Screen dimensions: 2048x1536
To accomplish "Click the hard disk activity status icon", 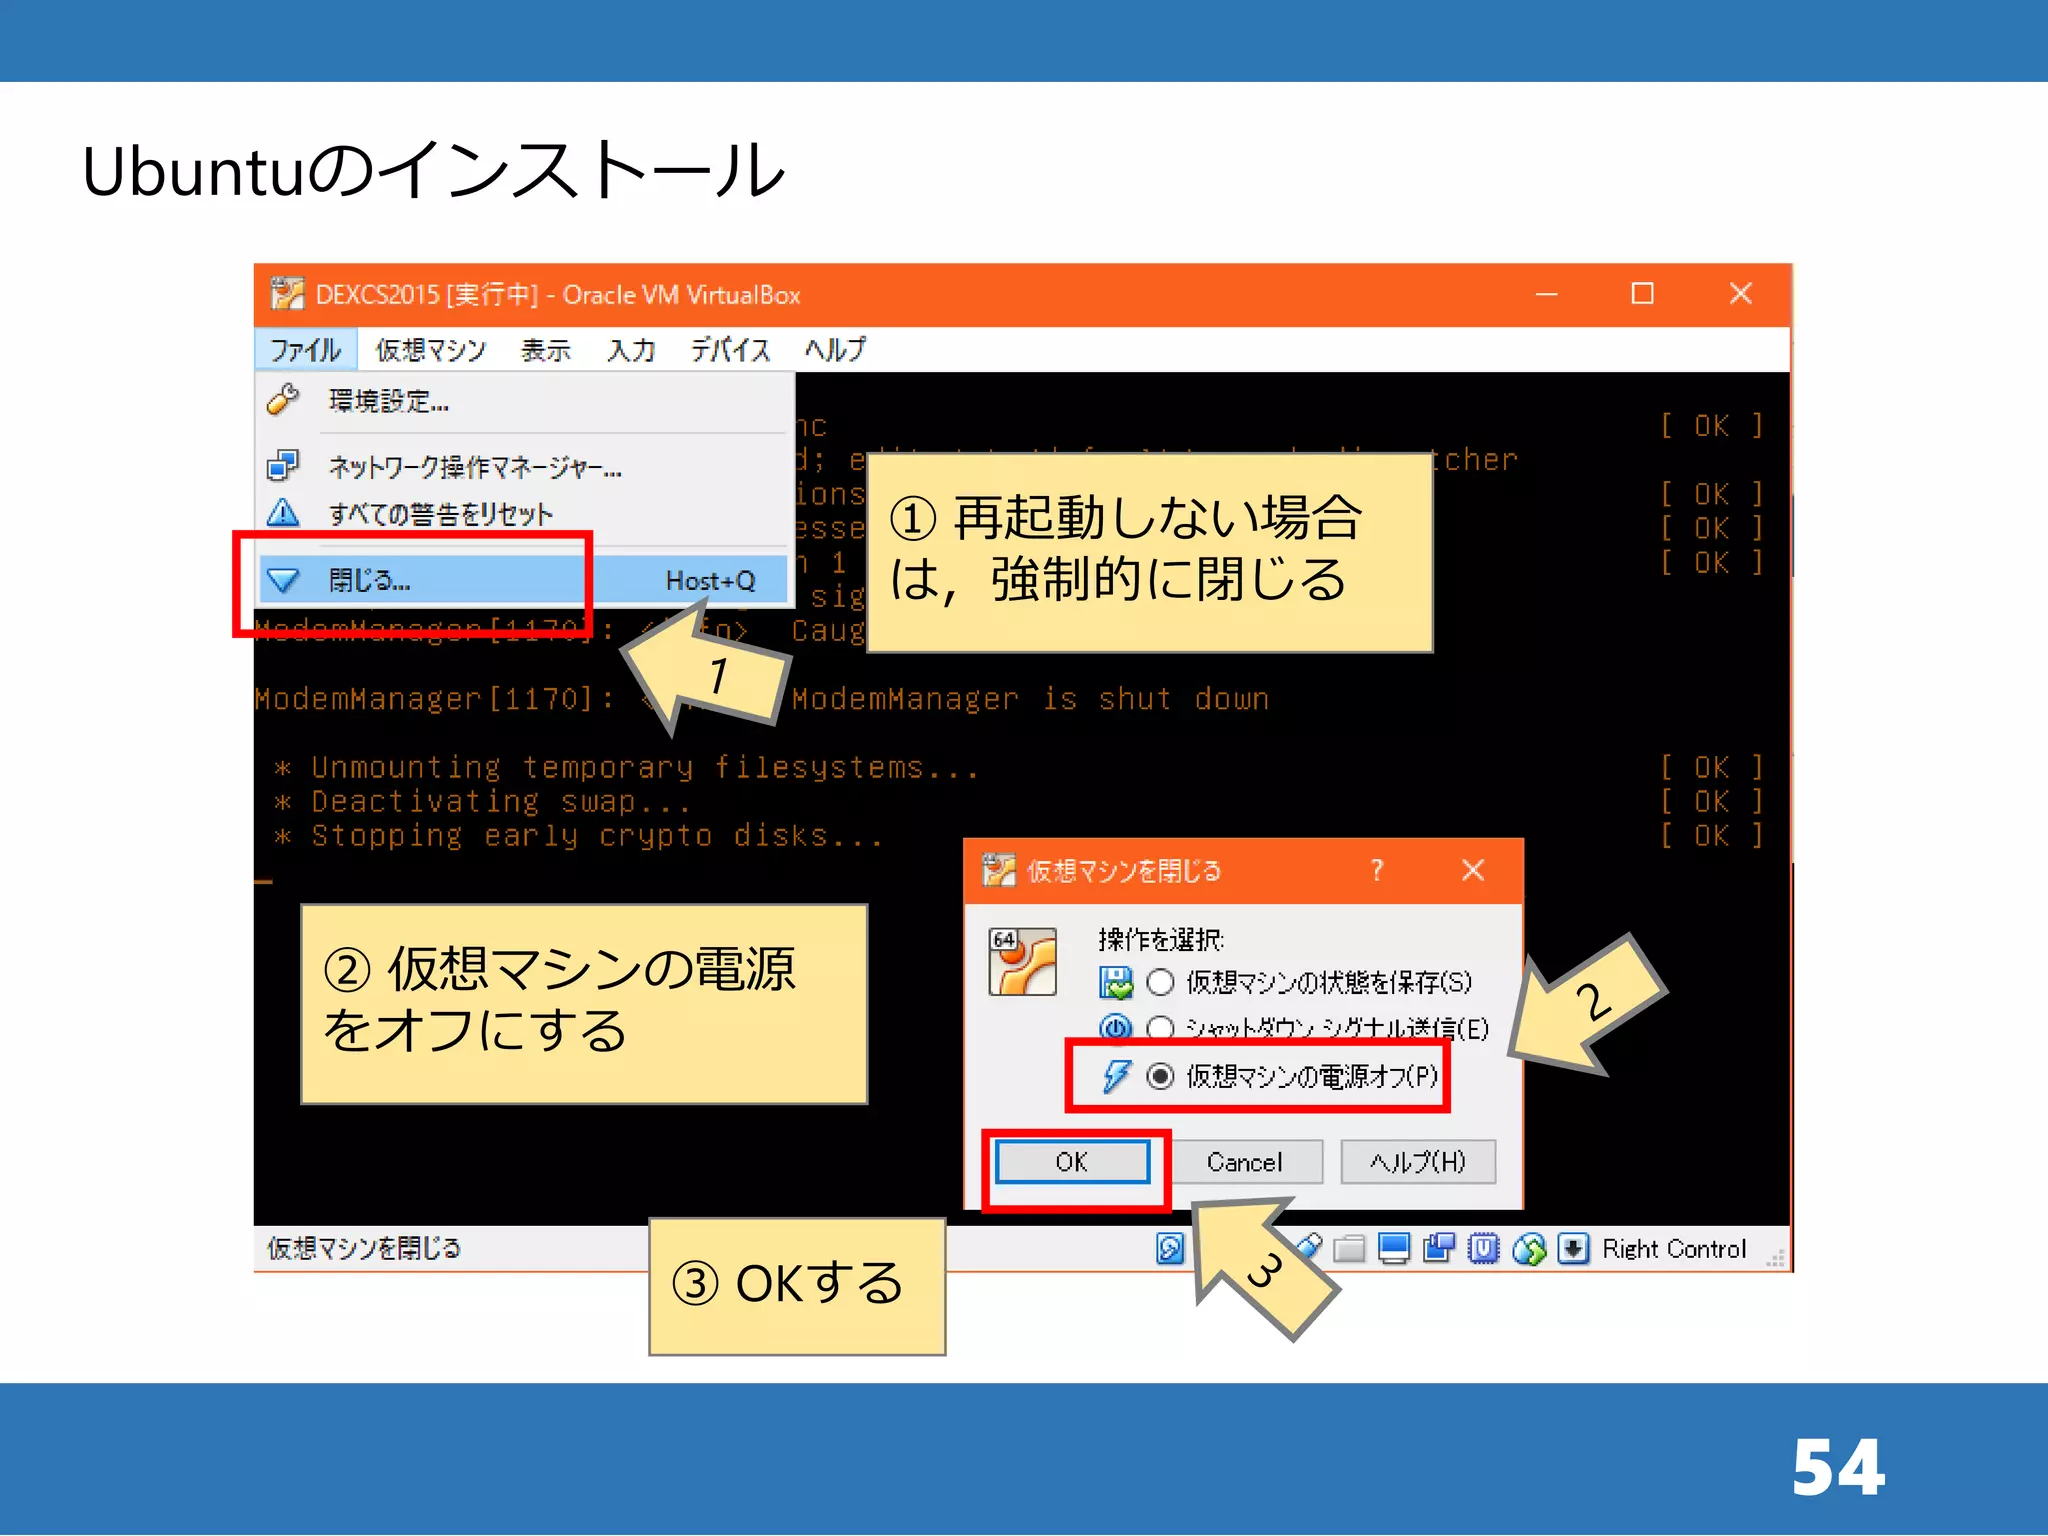I will point(1170,1248).
